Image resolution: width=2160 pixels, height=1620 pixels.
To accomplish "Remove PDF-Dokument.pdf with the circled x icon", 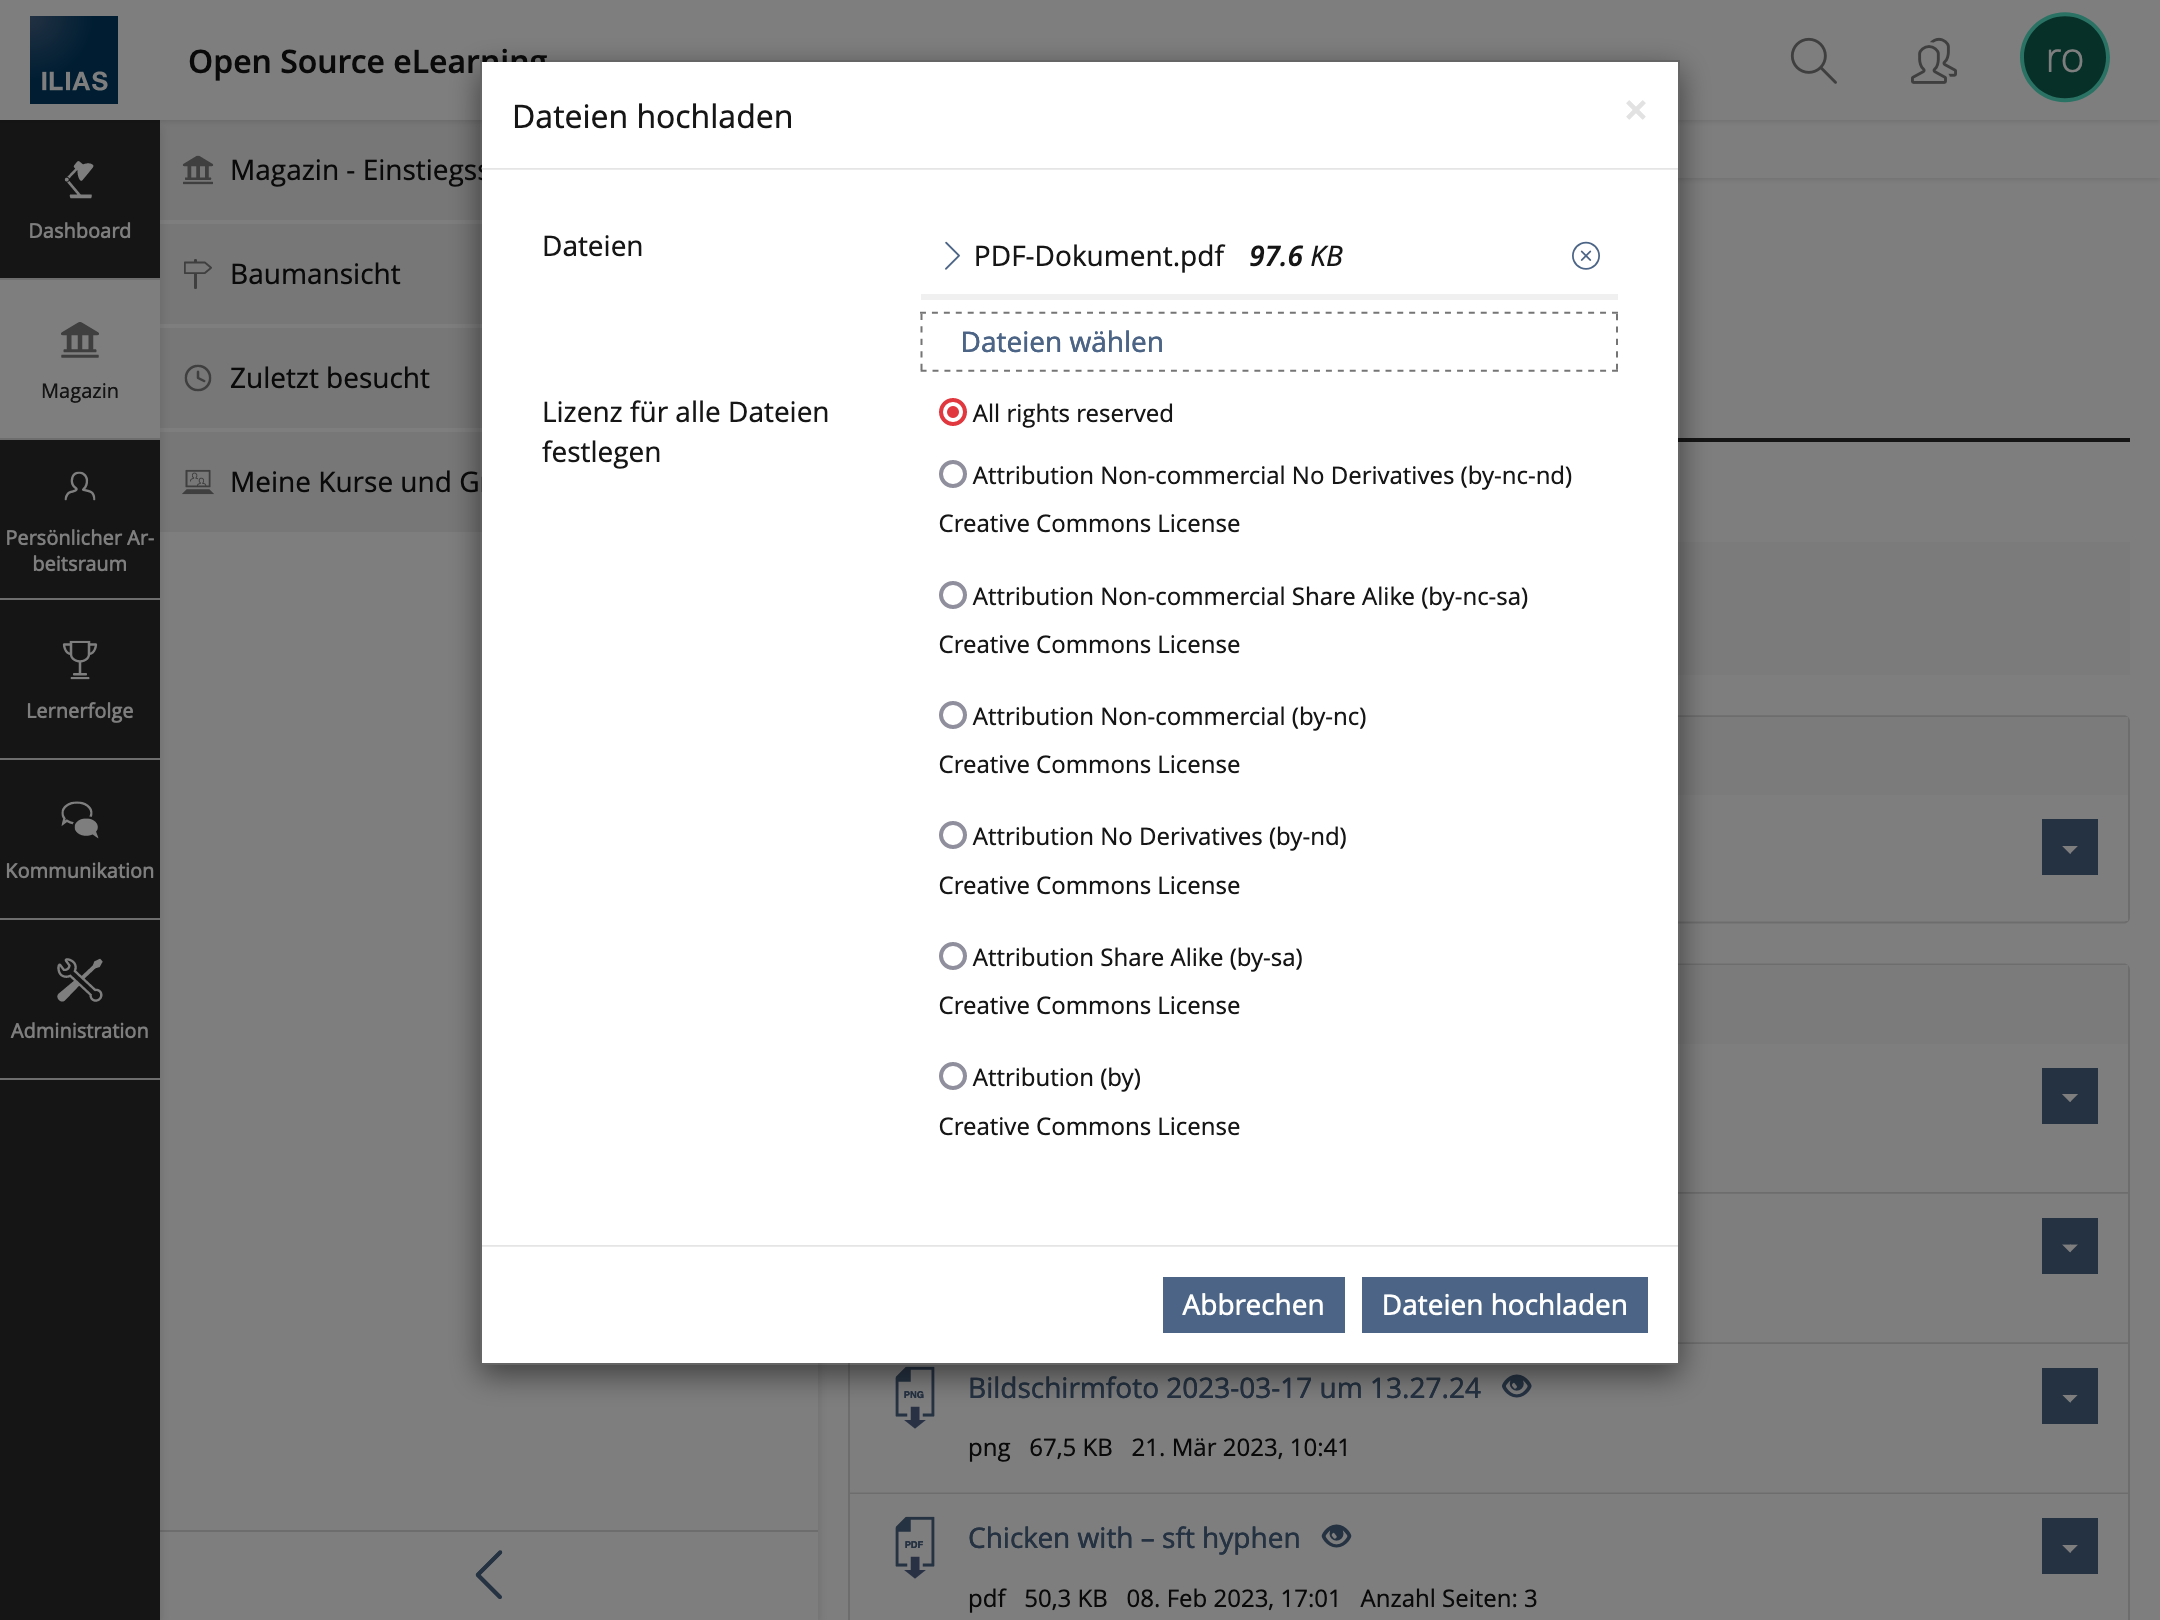I will 1585,256.
